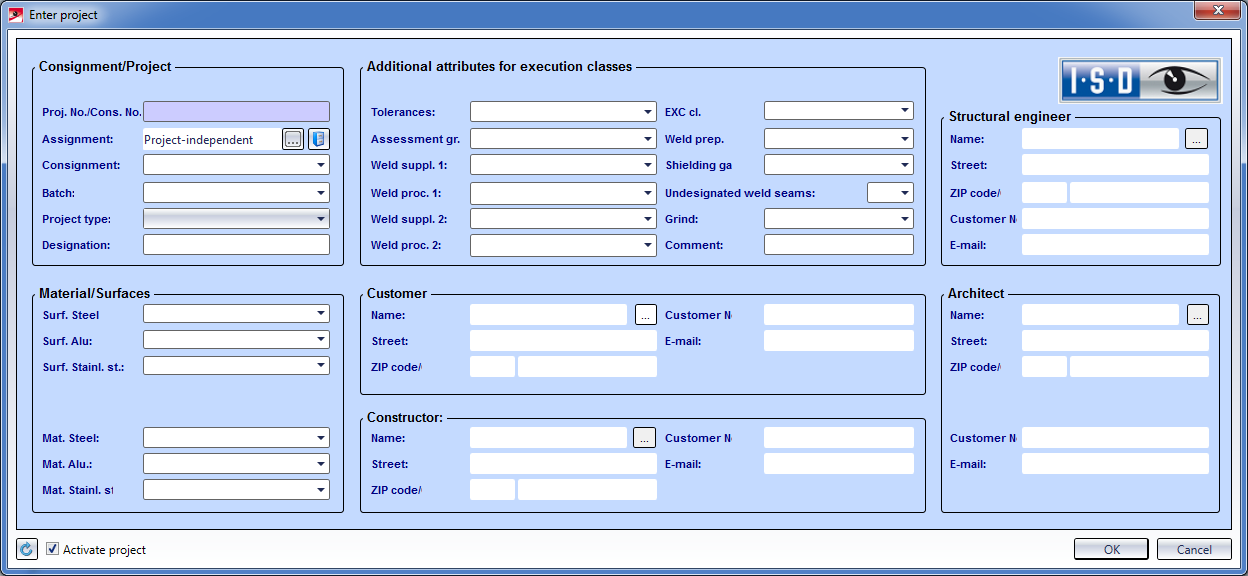1248x576 pixels.
Task: Open the Tolerances dropdown
Action: click(563, 112)
